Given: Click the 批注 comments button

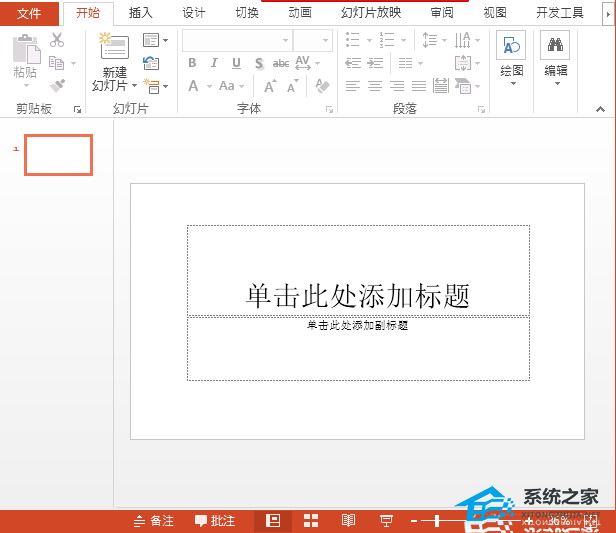Looking at the screenshot, I should (215, 521).
